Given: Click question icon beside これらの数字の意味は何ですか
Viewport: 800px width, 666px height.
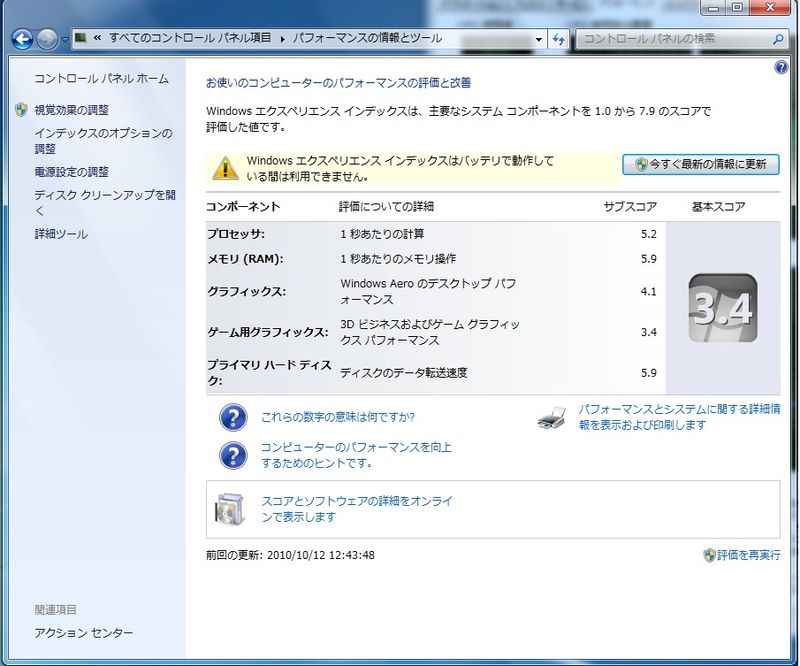Looking at the screenshot, I should tap(233, 417).
